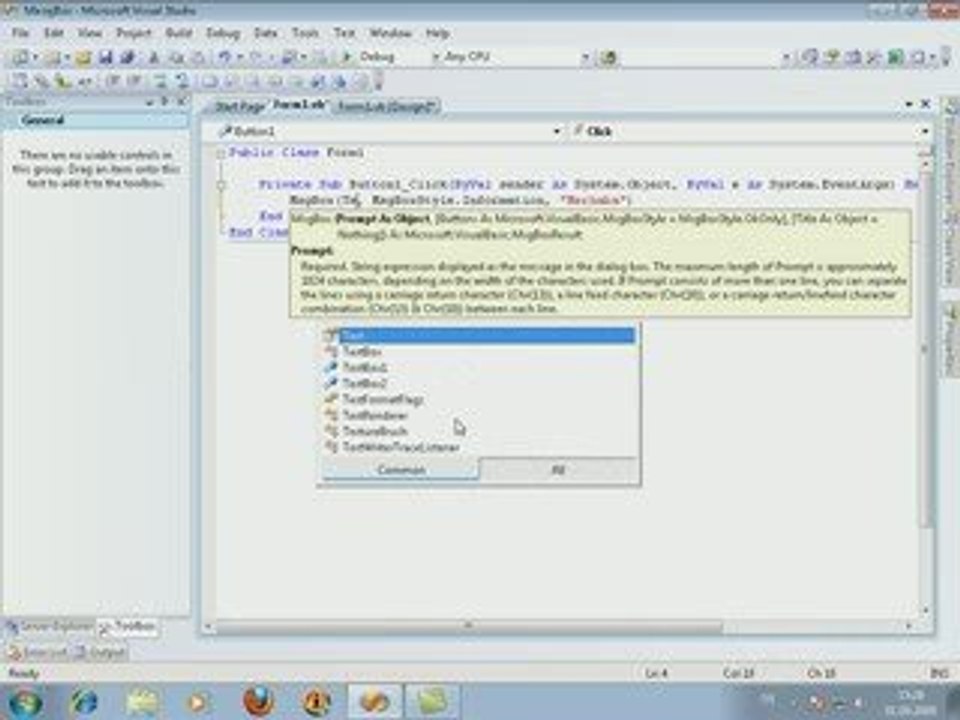The width and height of the screenshot is (960, 720).
Task: Click the editor horizontal scrollbar
Action: (469, 626)
